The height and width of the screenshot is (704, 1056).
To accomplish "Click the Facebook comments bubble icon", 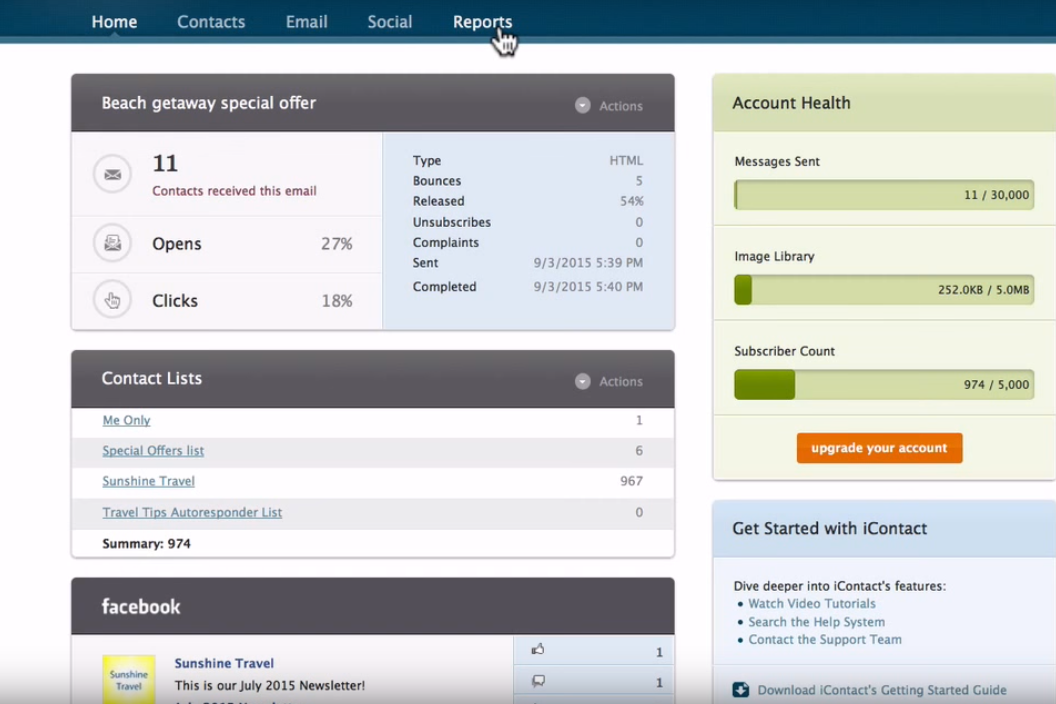I will 538,681.
